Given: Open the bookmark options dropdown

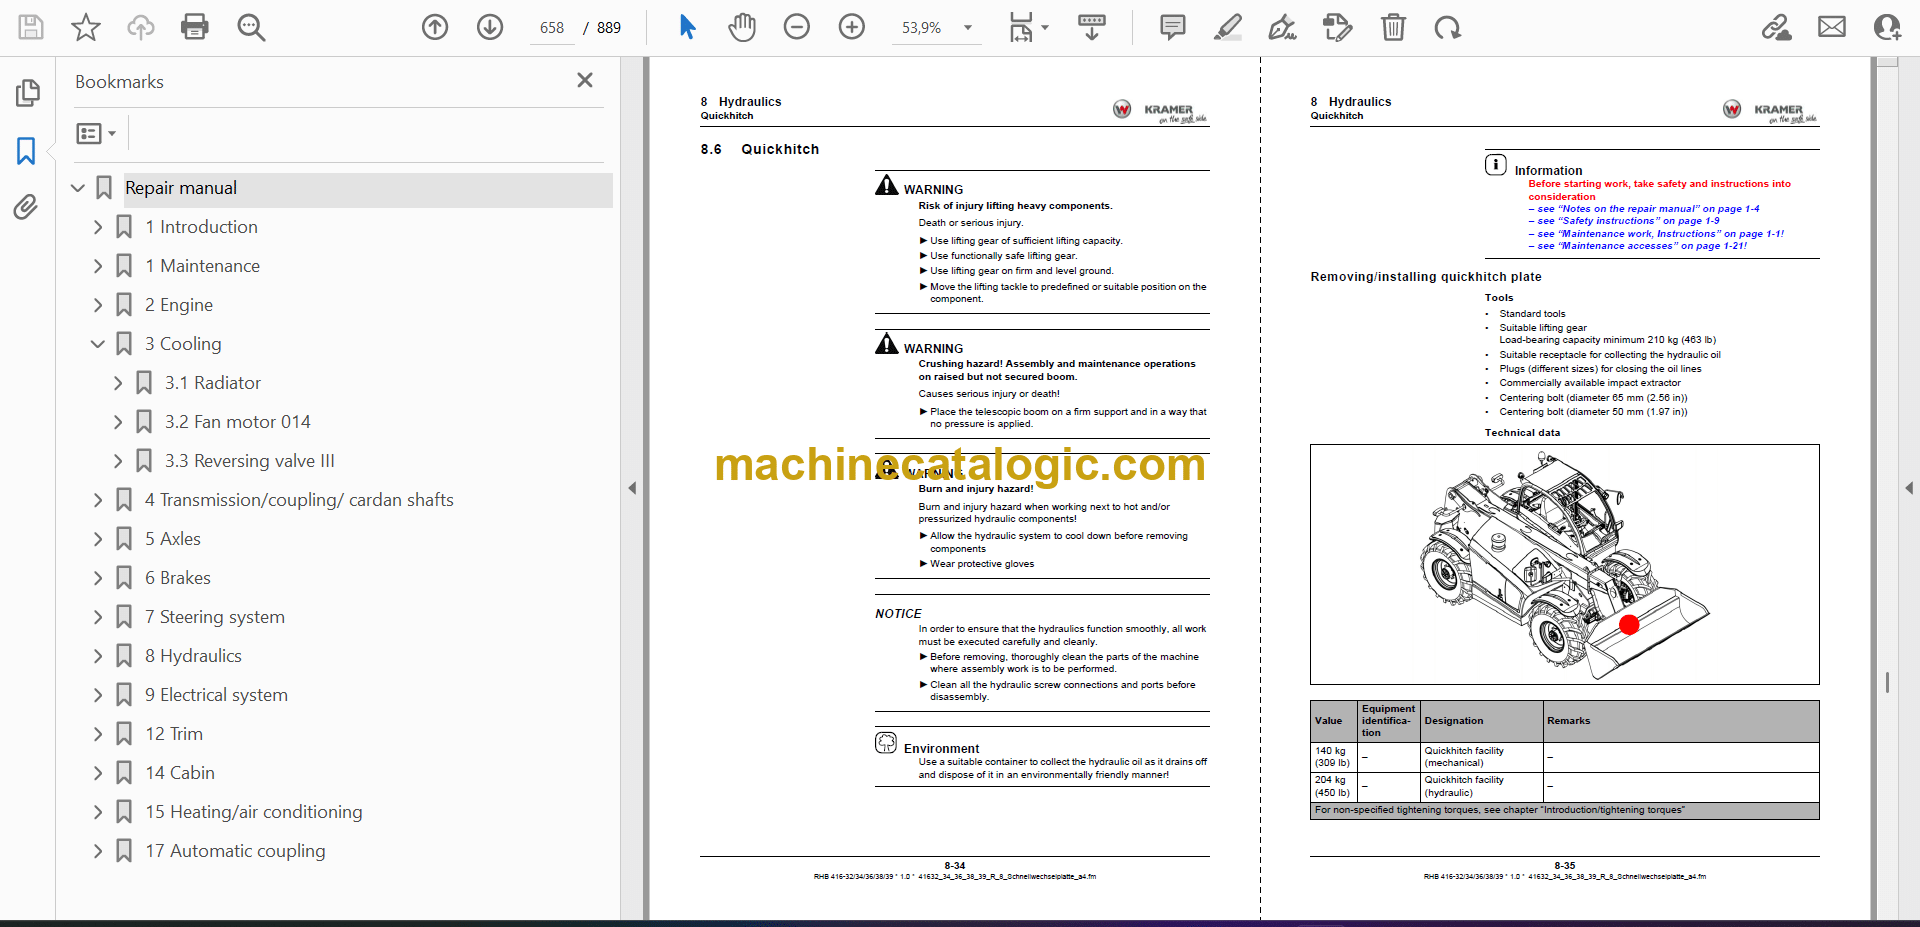Looking at the screenshot, I should [96, 133].
